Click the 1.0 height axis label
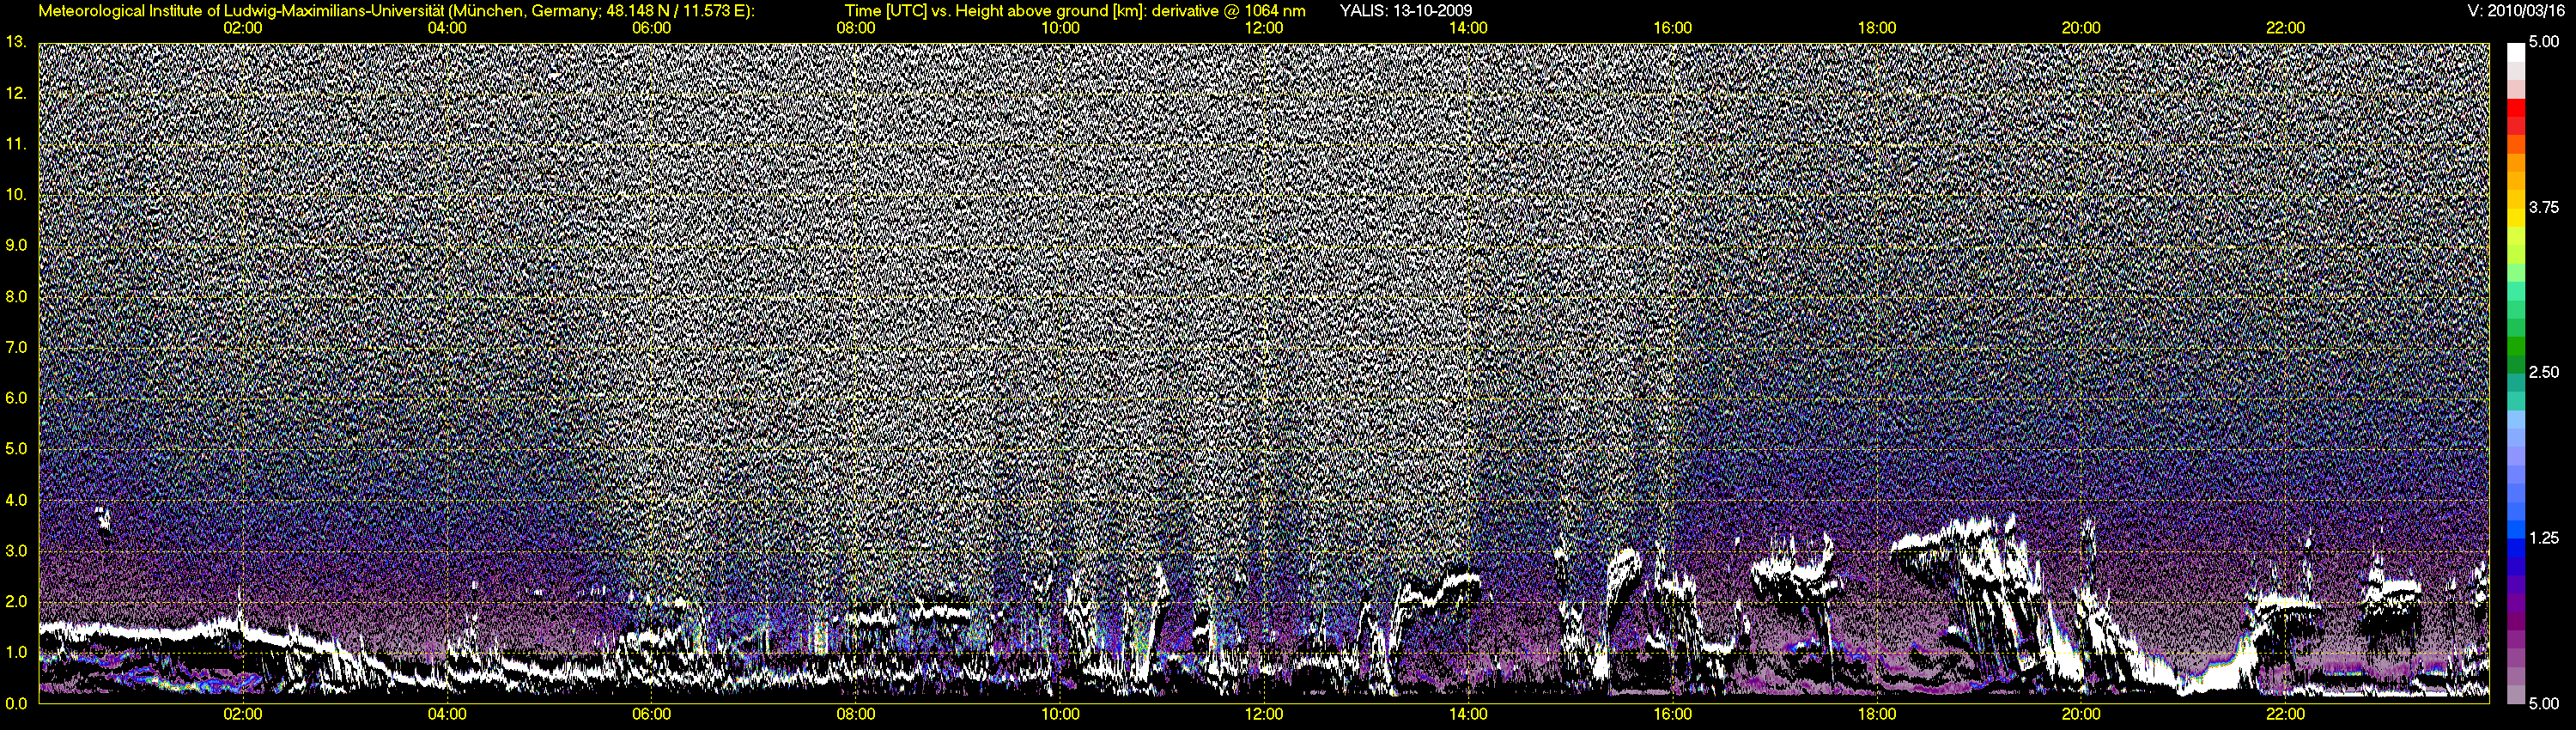Screen dimensions: 2576x730 point(16,652)
